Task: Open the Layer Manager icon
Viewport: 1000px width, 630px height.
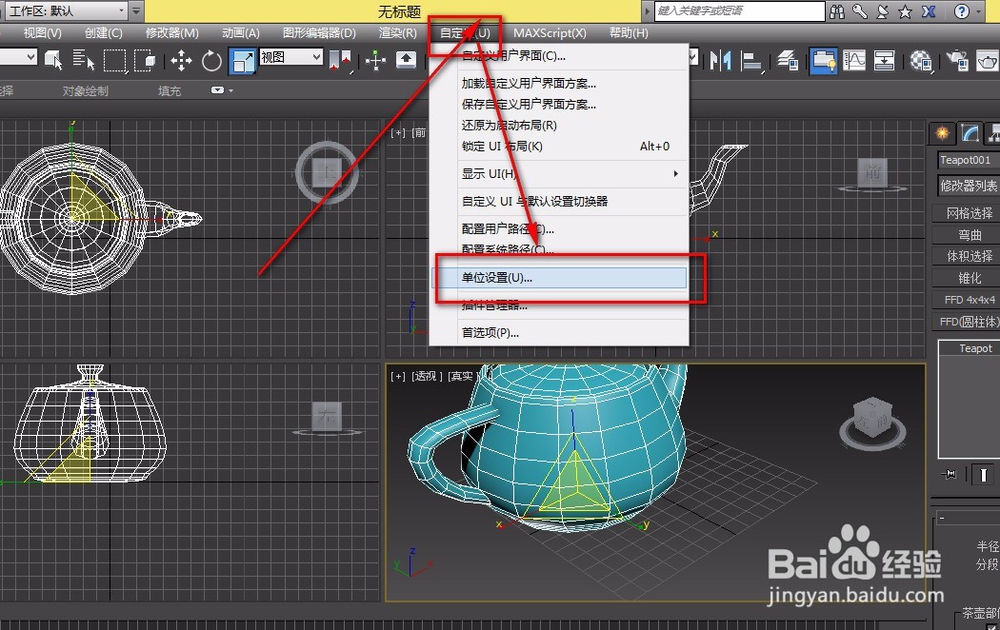Action: tap(788, 61)
